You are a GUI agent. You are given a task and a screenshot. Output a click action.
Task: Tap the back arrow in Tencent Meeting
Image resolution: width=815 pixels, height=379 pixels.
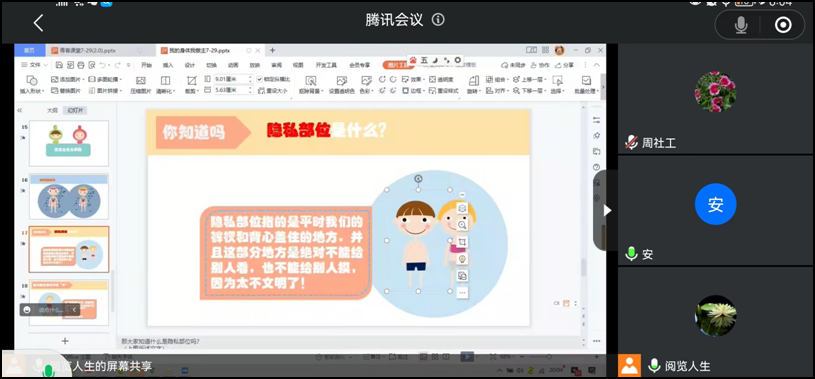pyautogui.click(x=38, y=23)
